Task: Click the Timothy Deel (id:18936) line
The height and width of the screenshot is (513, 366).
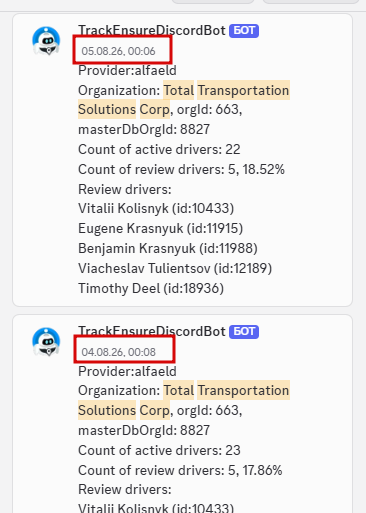Action: pyautogui.click(x=151, y=288)
